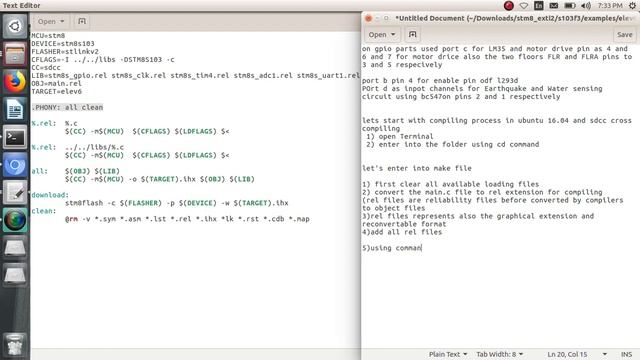Check the battery indicator in the panel
Viewport: 640px width, 360px height.
click(x=570, y=6)
